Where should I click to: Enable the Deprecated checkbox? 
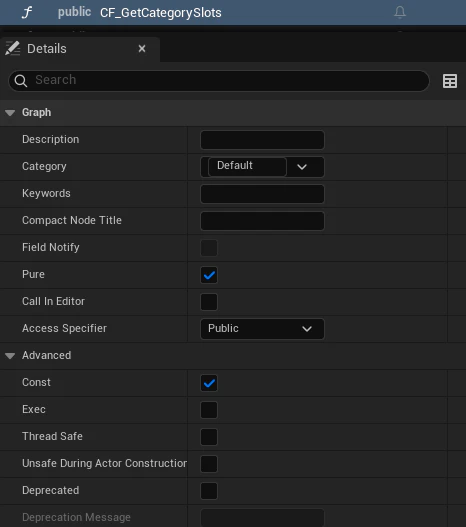click(x=209, y=491)
